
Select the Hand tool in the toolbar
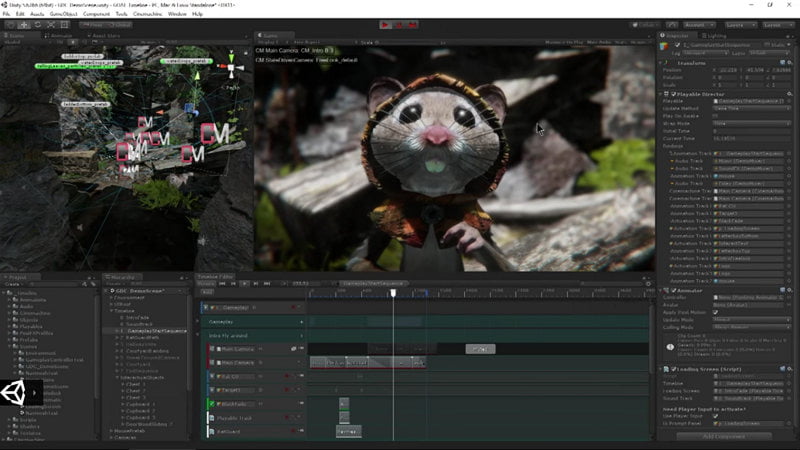[x=10, y=24]
